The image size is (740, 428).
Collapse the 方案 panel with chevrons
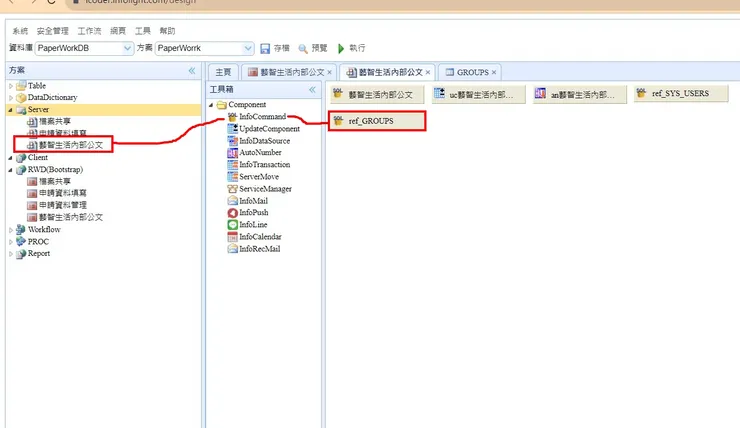pos(192,70)
